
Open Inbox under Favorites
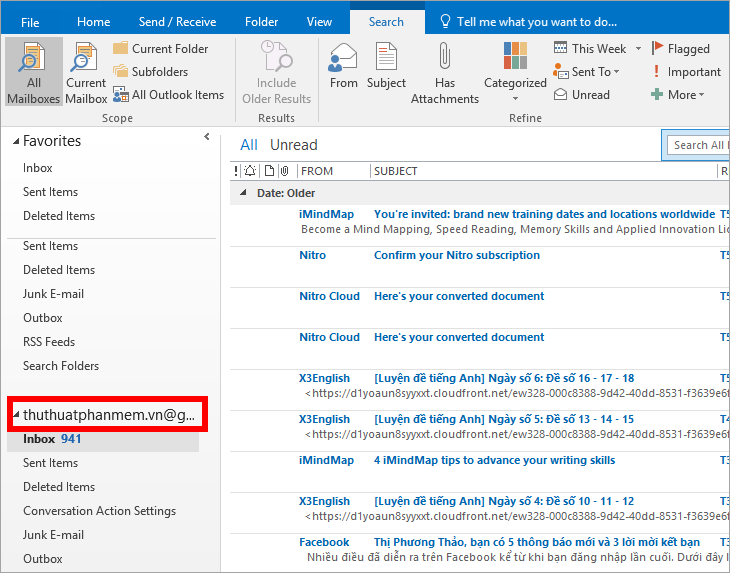[38, 168]
